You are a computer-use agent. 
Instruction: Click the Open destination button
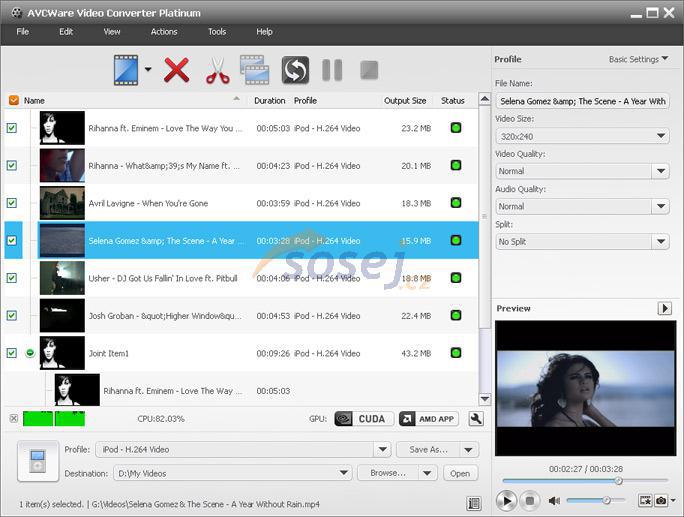click(460, 473)
